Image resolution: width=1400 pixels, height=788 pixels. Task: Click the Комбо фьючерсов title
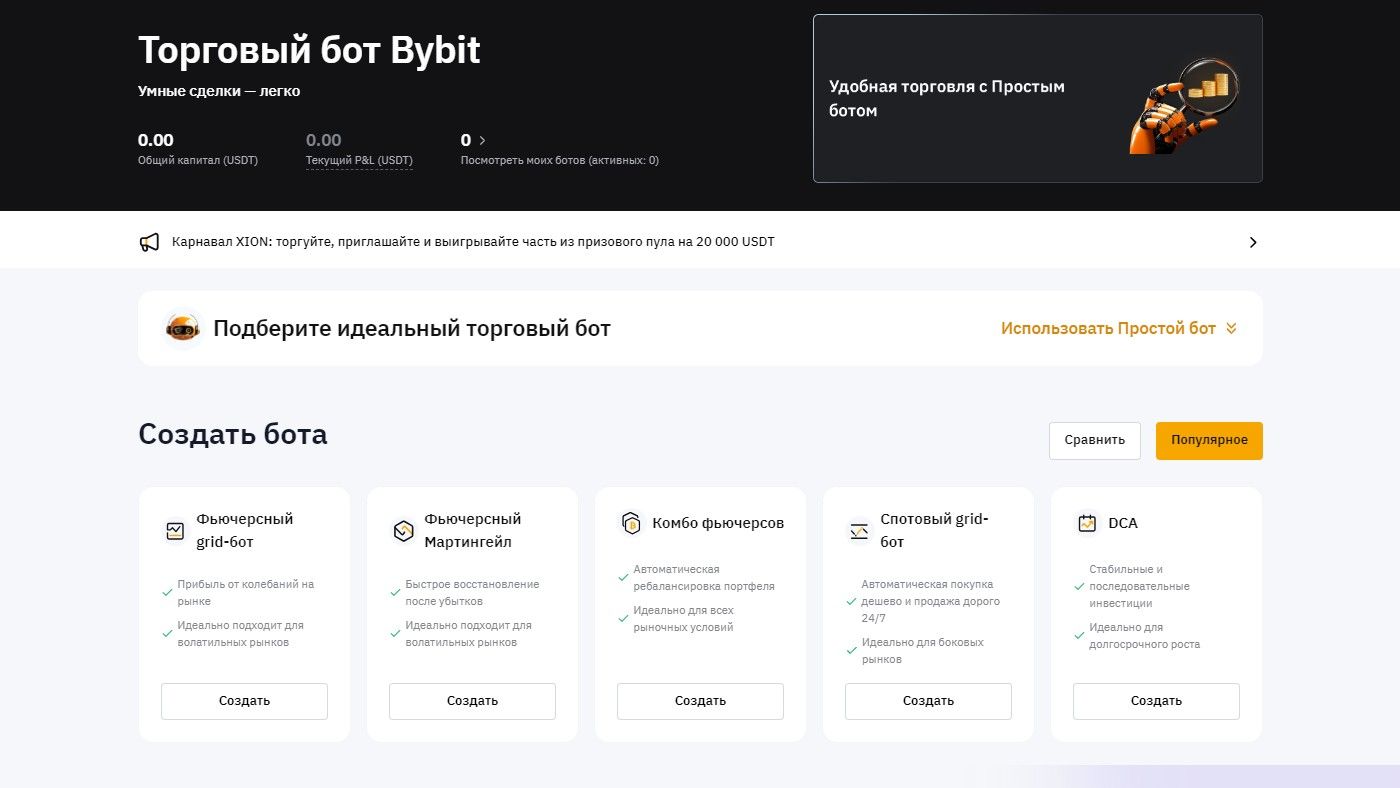[718, 523]
